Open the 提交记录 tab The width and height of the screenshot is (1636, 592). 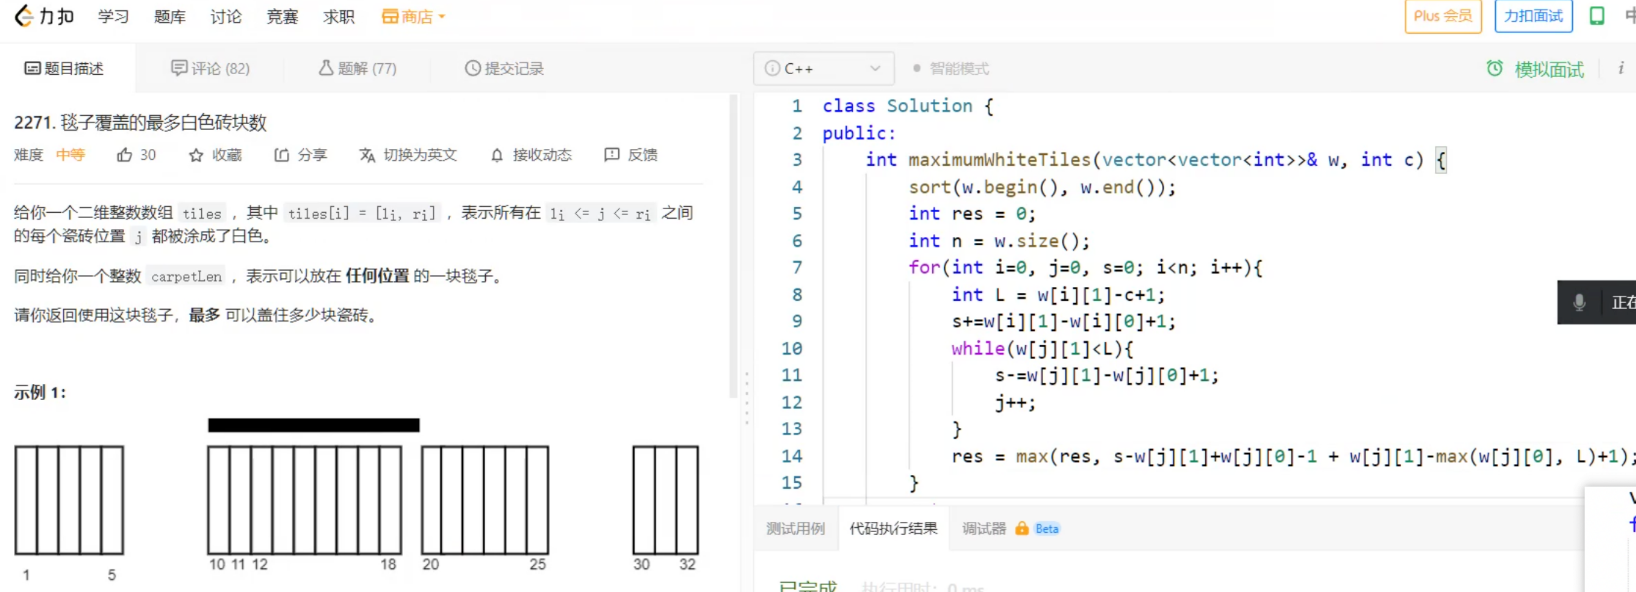pos(504,68)
